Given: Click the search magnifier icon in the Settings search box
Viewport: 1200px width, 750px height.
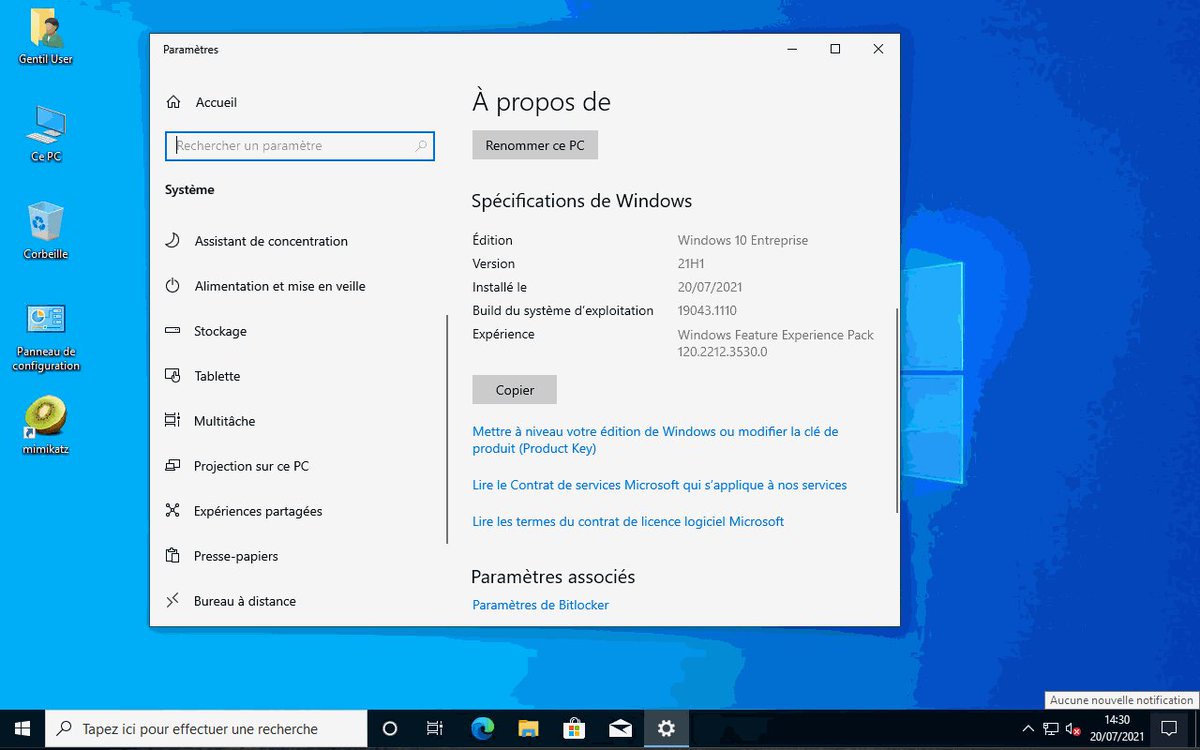Looking at the screenshot, I should (422, 146).
